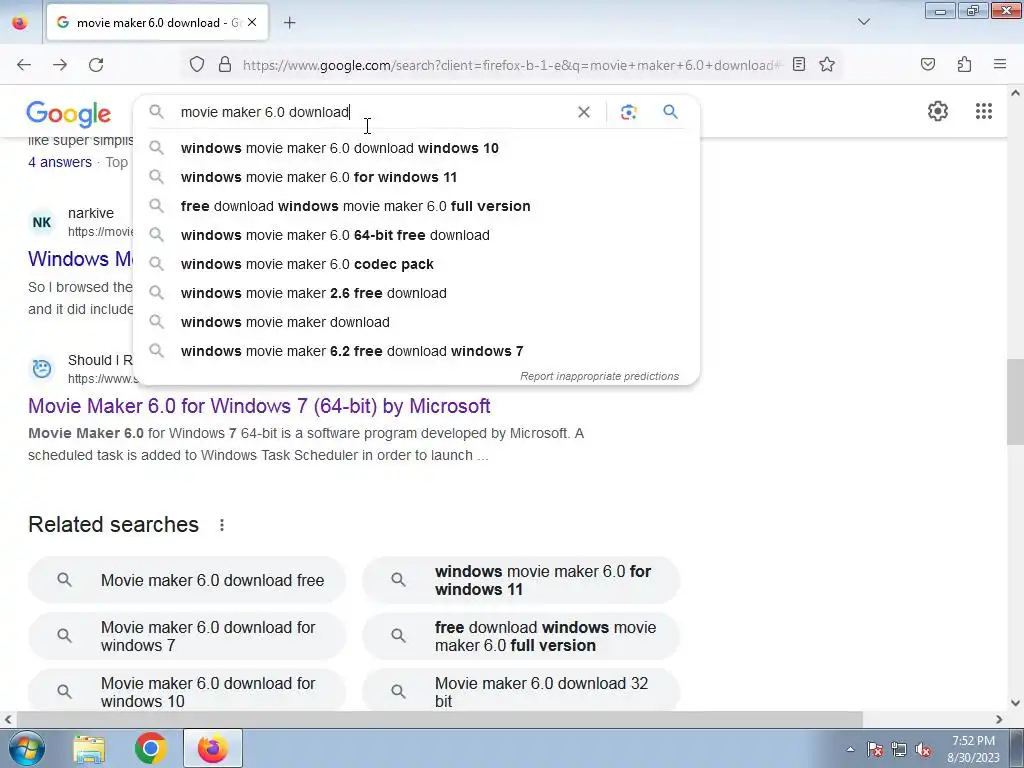
Task: Click the horizontal scrollbar thumb
Action: tap(439, 719)
